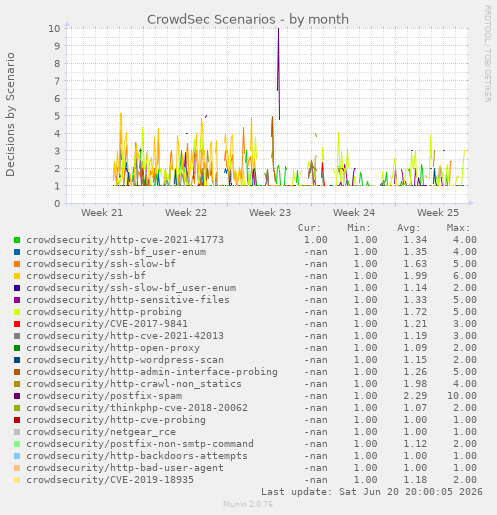Click the http-crawl-non_statics average value 1.98

tap(415, 384)
